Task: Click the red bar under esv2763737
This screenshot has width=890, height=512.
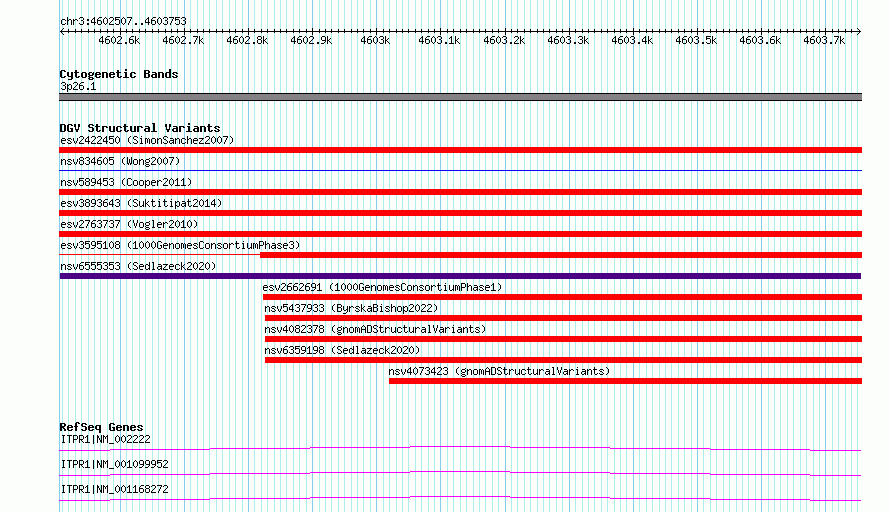Action: pyautogui.click(x=460, y=234)
